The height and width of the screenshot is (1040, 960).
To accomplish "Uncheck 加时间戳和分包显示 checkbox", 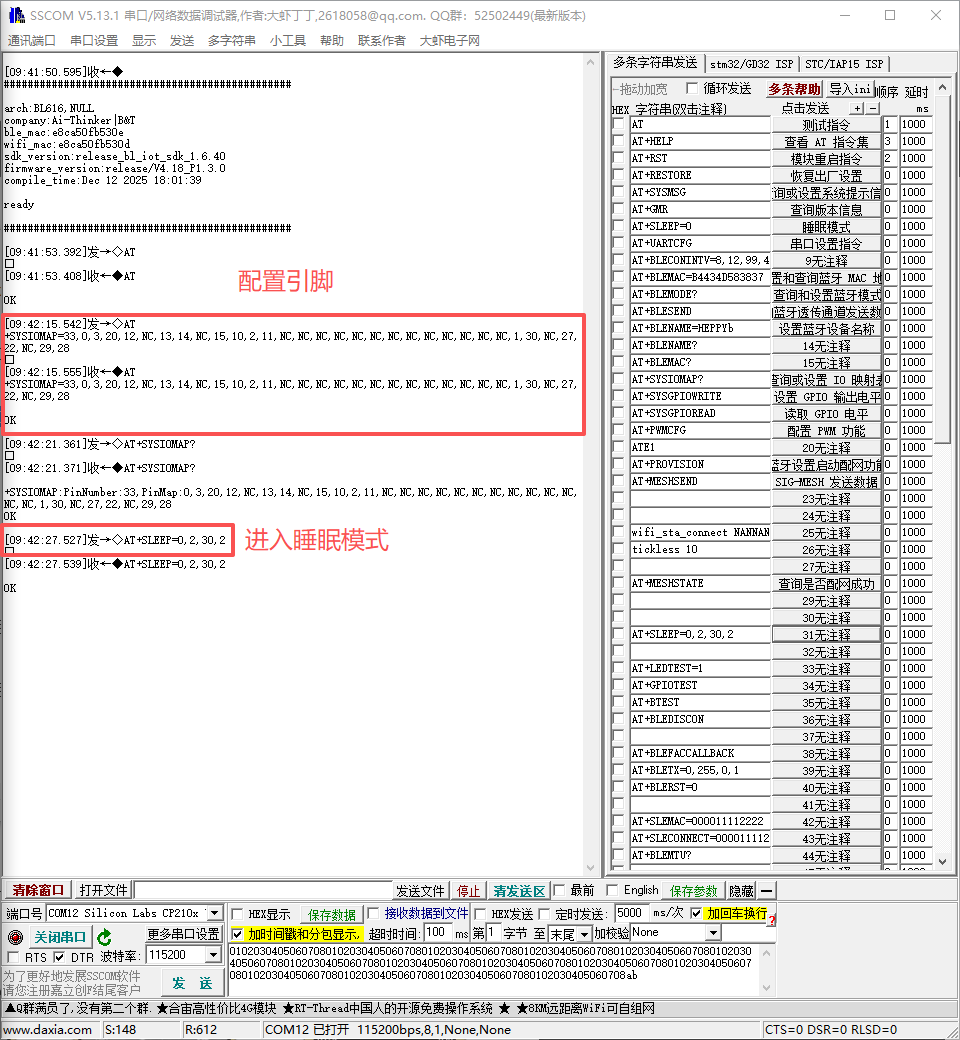I will coord(238,934).
